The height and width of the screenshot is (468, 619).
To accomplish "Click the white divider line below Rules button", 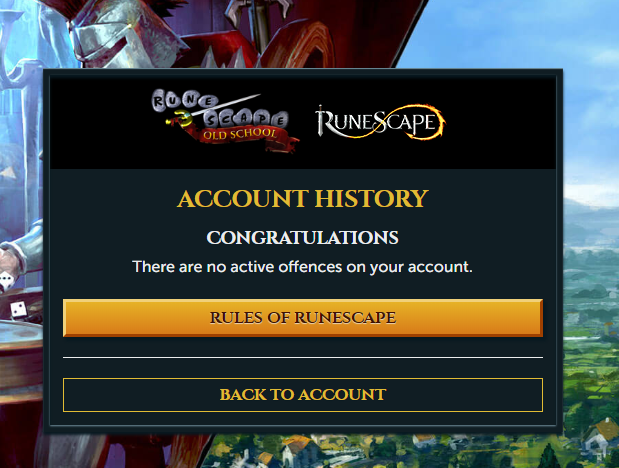I will click(x=303, y=357).
